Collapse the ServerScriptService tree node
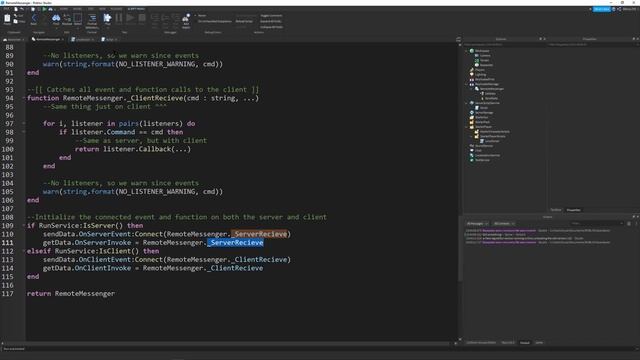 point(467,103)
